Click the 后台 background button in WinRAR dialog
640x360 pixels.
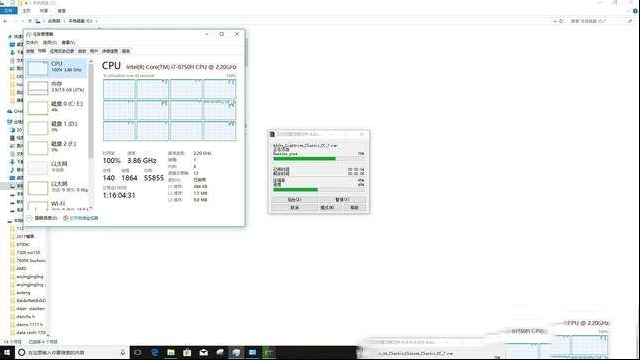(294, 200)
